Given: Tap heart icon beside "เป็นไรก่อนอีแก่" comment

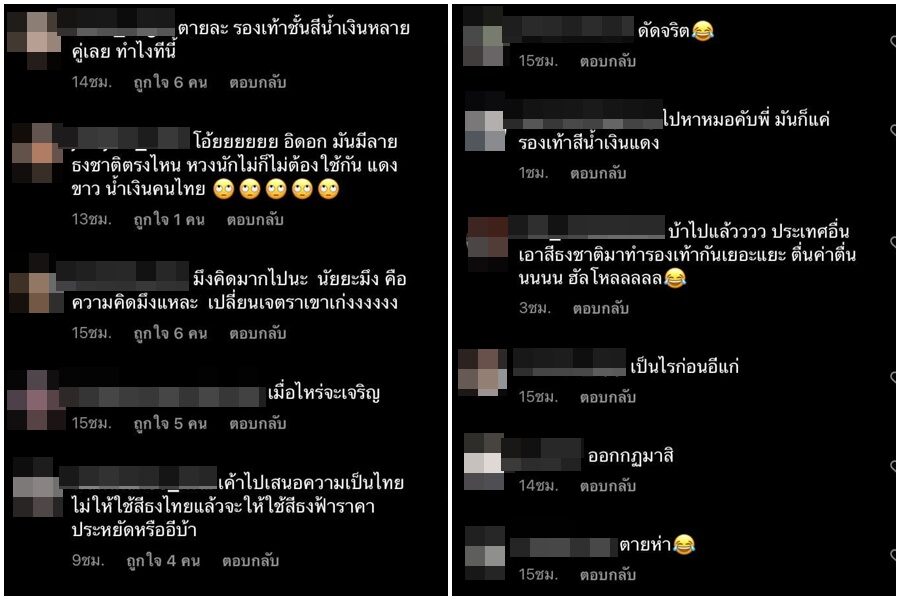Looking at the screenshot, I should (894, 377).
